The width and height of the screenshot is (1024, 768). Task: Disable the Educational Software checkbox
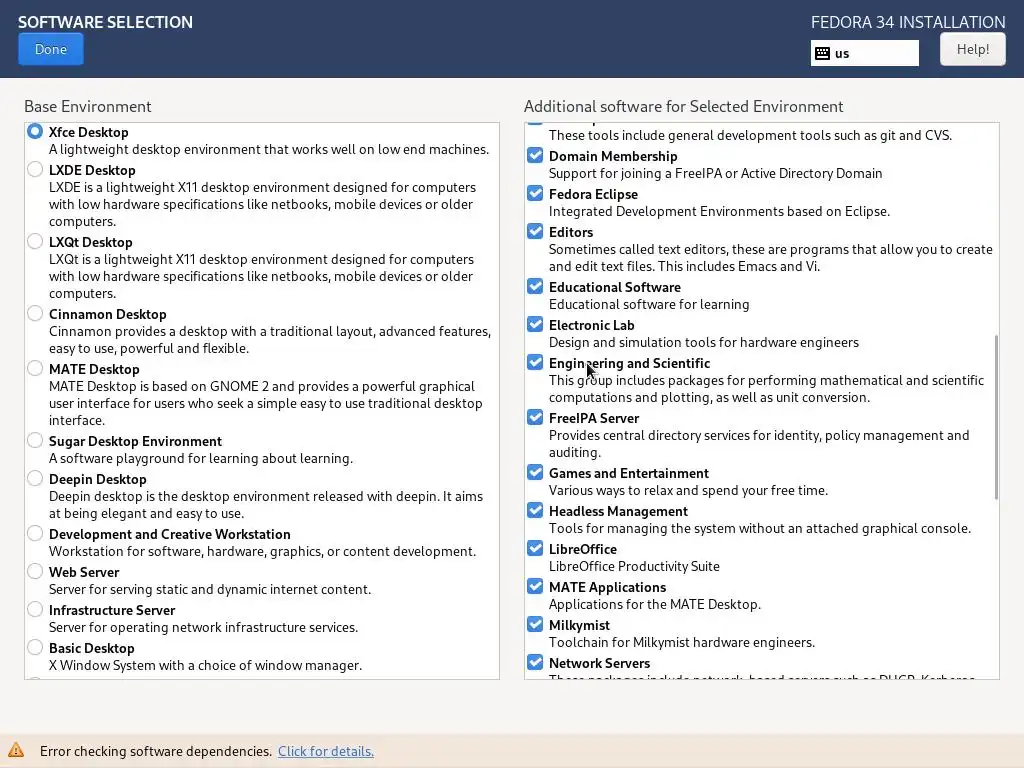click(535, 286)
